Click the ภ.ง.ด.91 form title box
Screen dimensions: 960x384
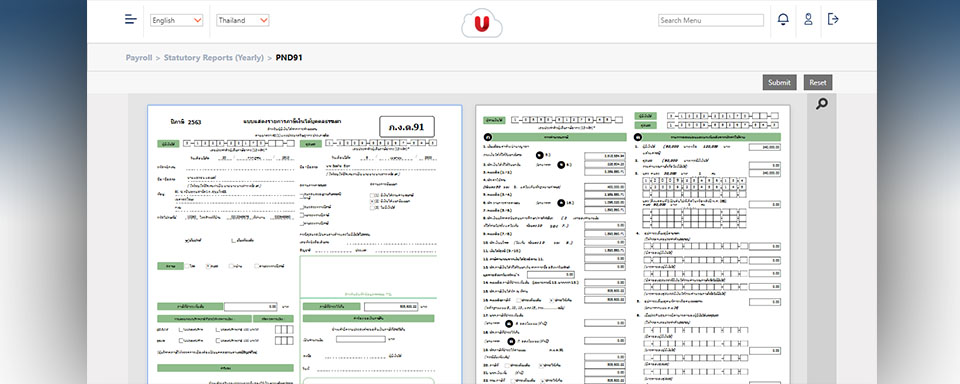pos(407,127)
